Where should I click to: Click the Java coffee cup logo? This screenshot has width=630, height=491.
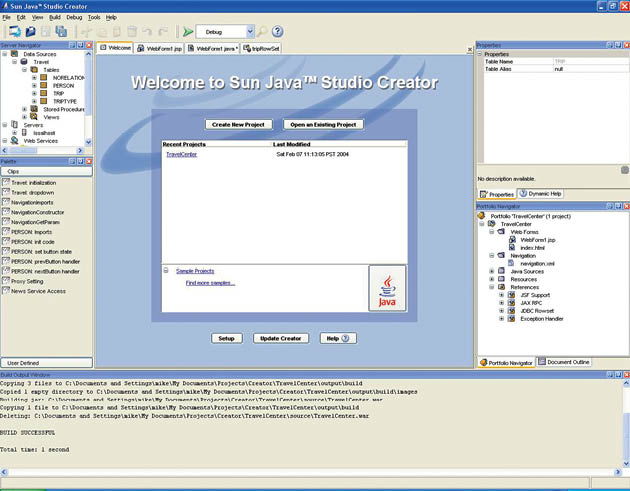[387, 288]
